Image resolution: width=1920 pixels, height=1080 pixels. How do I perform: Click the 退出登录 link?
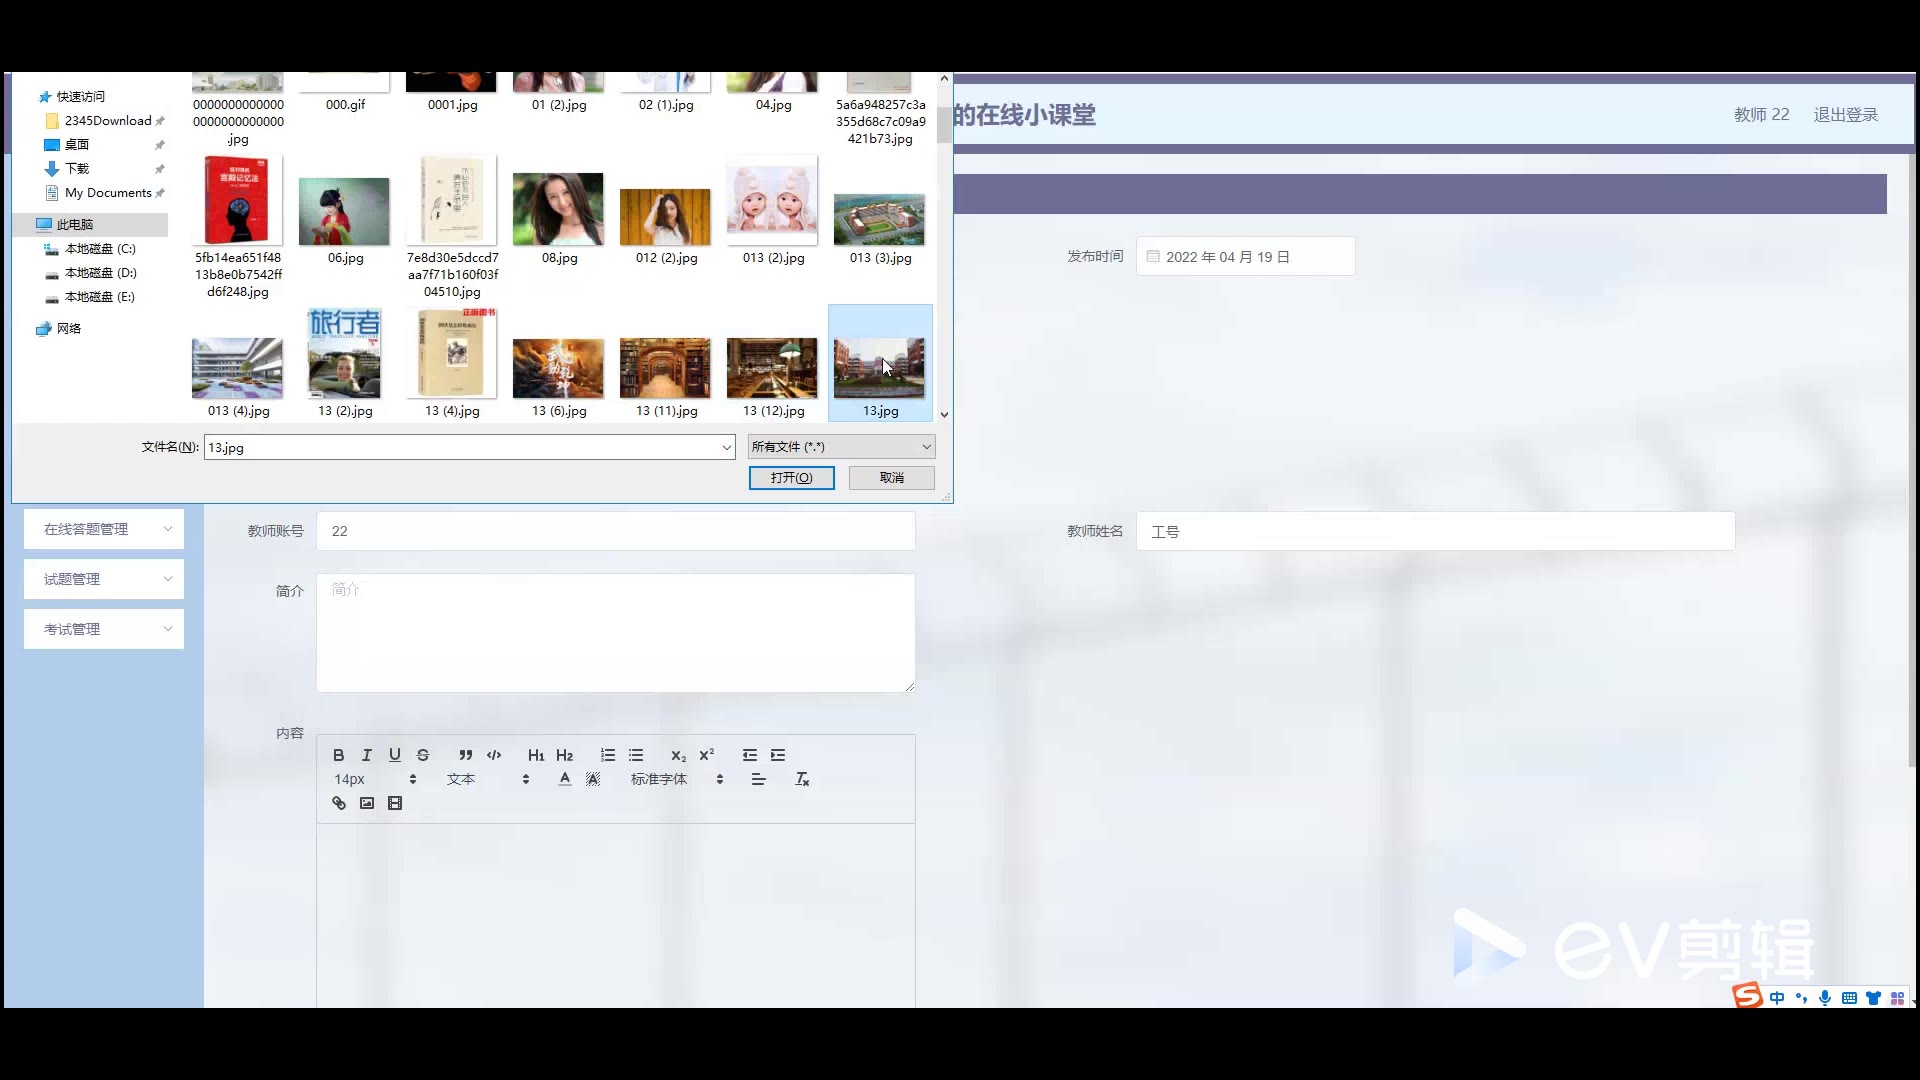[1845, 115]
